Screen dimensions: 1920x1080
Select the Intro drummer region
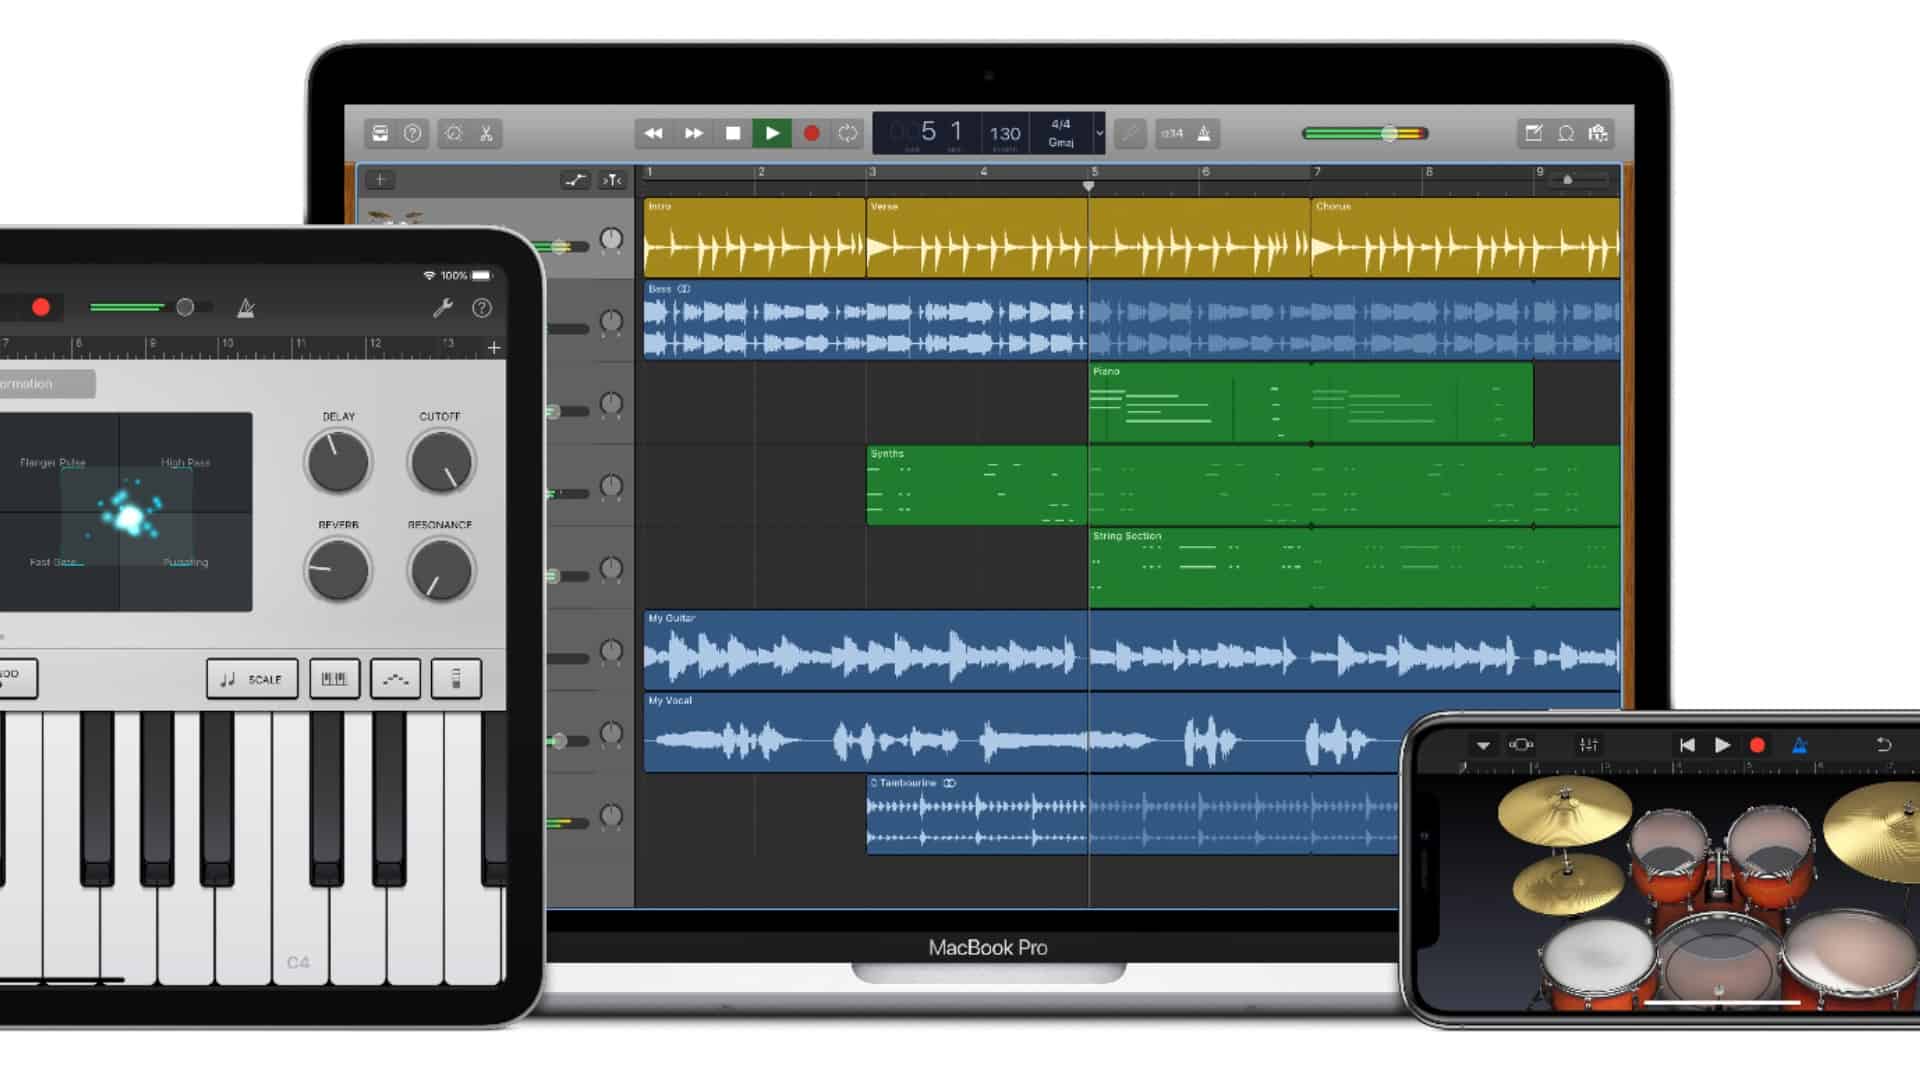point(754,238)
